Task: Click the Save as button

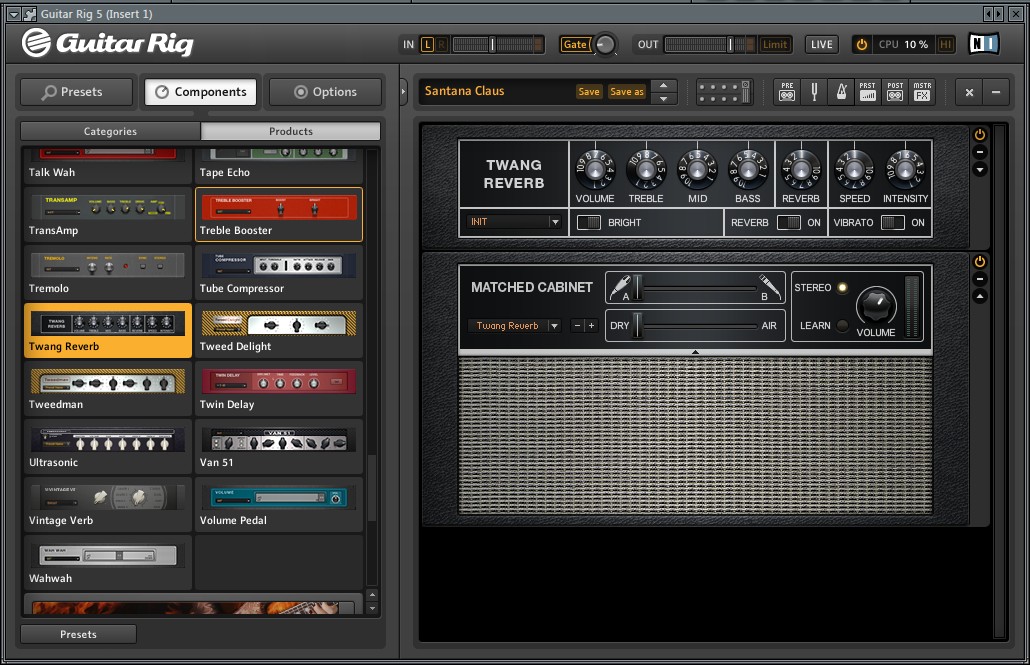Action: point(627,91)
